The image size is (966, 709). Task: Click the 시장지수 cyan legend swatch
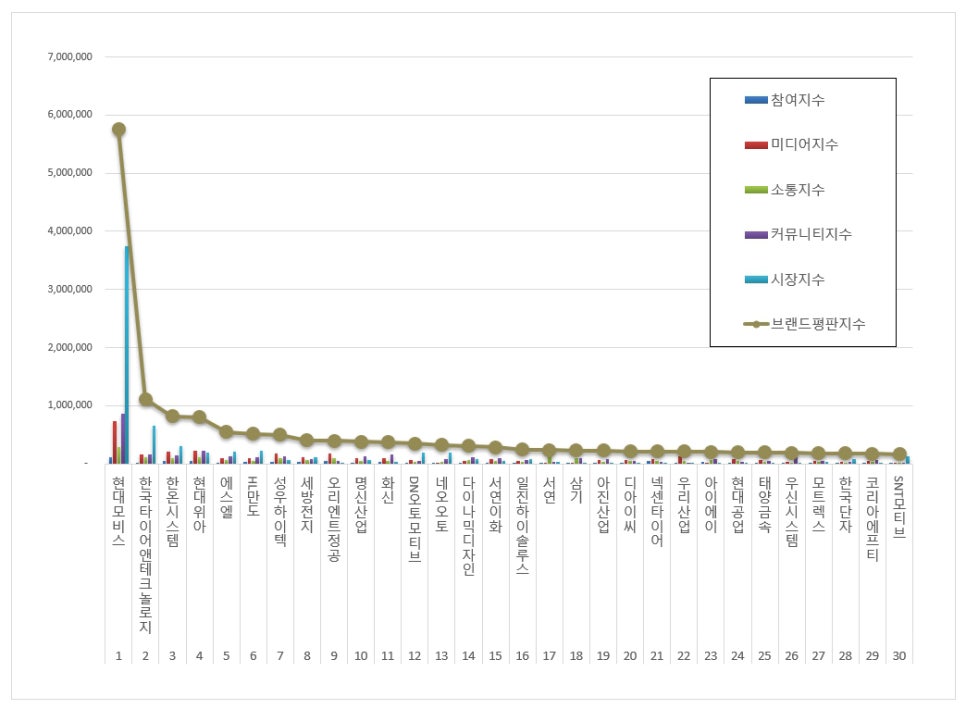(x=756, y=279)
